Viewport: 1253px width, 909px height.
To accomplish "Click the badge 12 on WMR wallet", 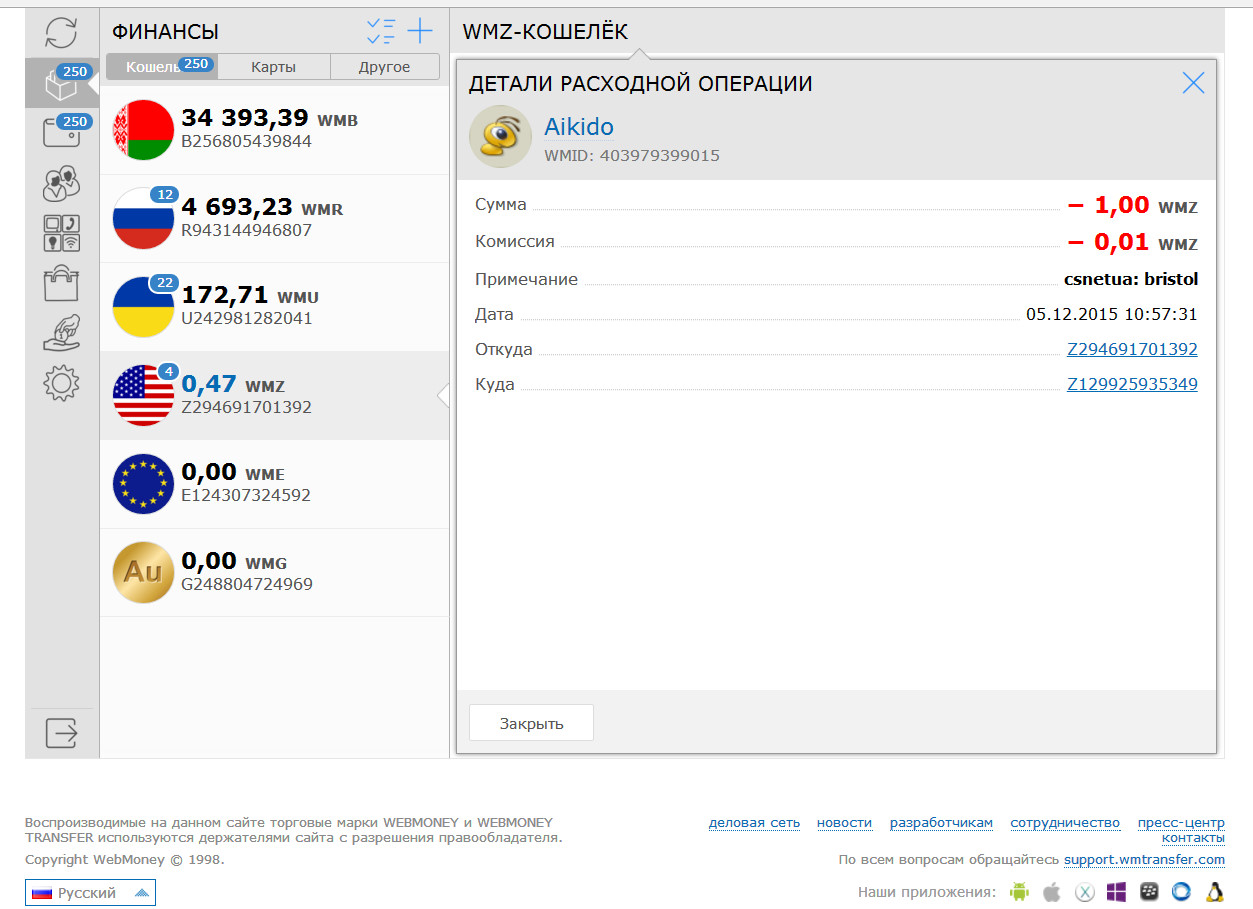I will (164, 195).
